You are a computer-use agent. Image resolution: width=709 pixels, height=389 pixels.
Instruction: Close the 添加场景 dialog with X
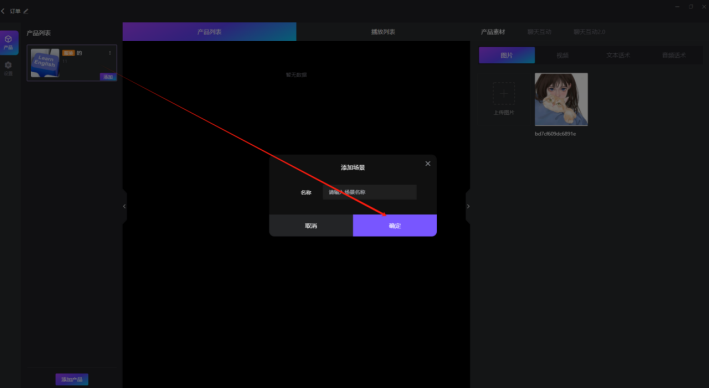click(428, 163)
